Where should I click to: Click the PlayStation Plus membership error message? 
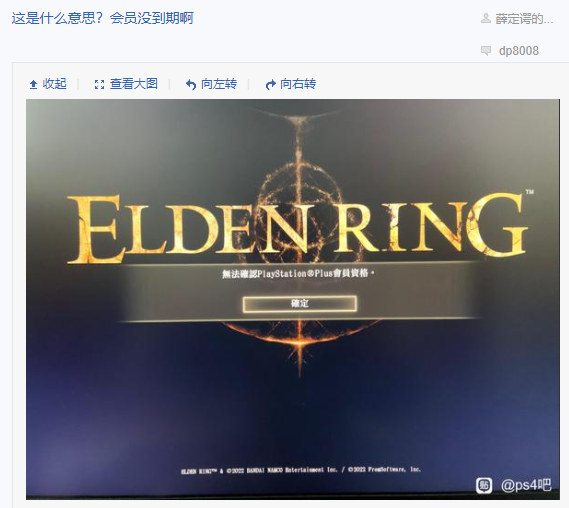tap(298, 273)
